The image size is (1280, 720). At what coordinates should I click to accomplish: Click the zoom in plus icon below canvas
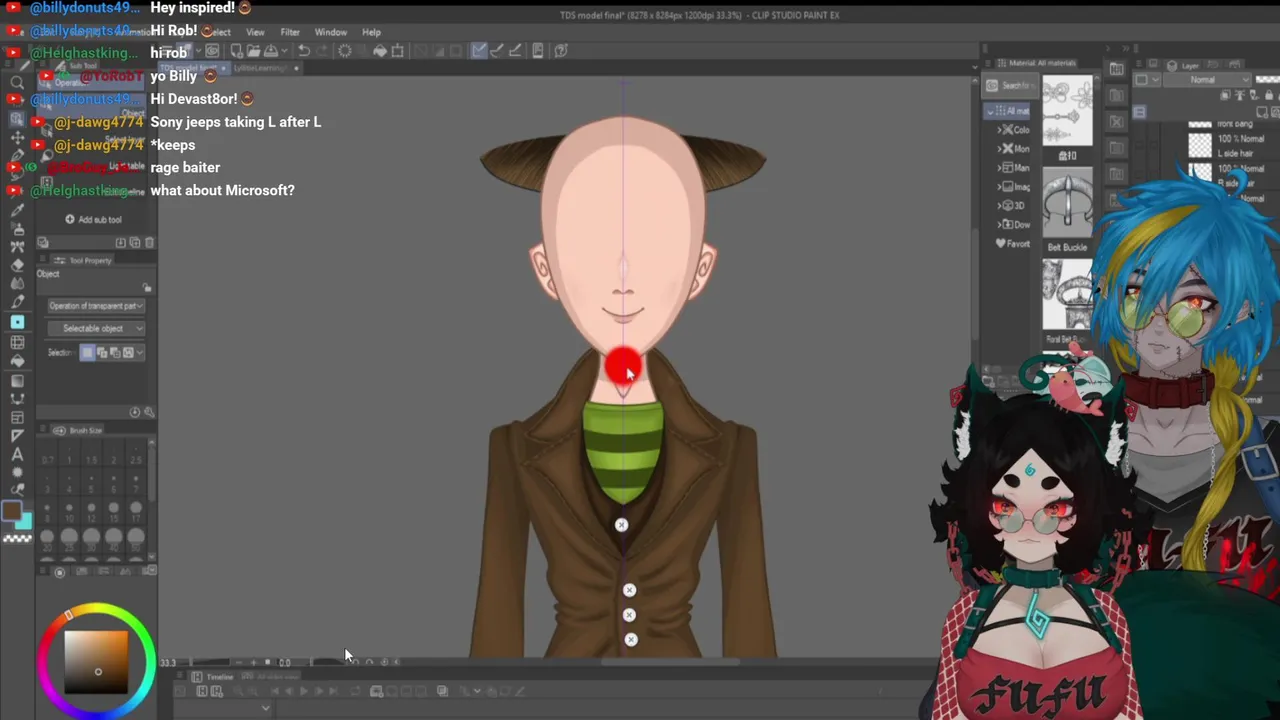(x=253, y=662)
